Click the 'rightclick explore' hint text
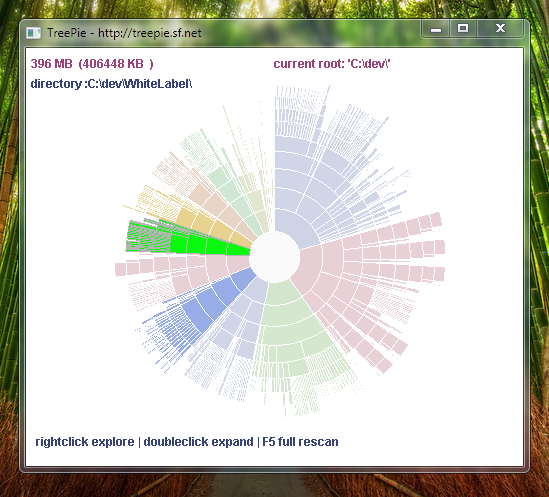The height and width of the screenshot is (497, 549). click(x=85, y=442)
